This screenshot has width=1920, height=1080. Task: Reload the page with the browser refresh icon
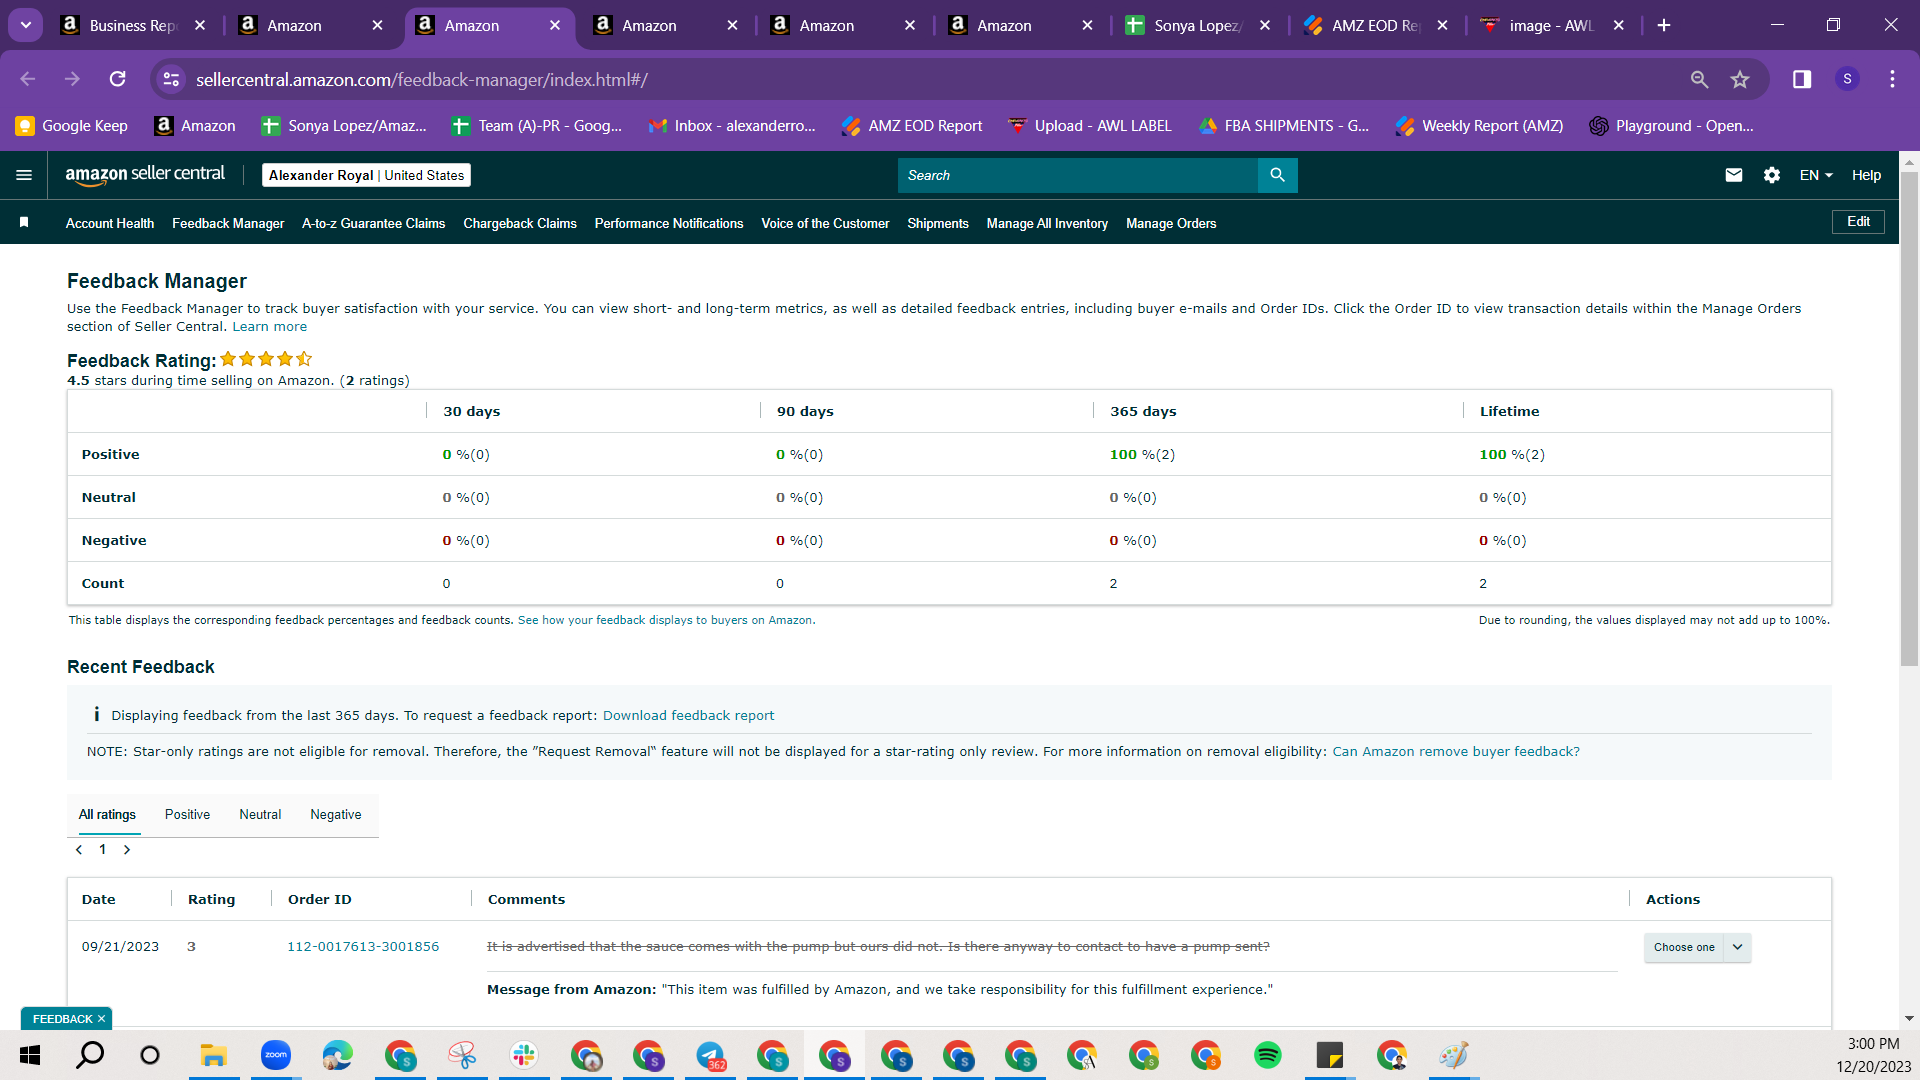point(117,79)
